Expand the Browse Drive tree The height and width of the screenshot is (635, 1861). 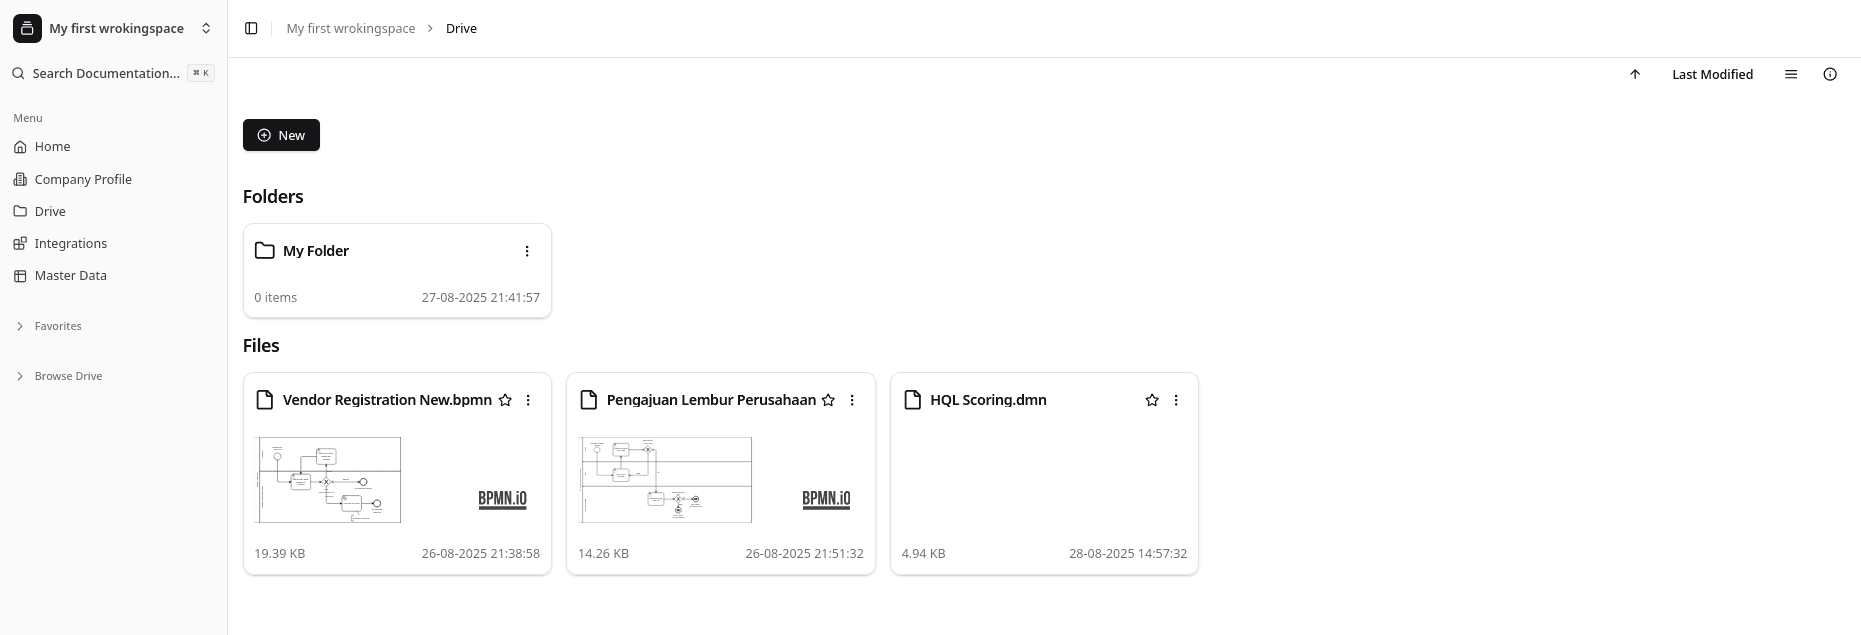tap(67, 376)
